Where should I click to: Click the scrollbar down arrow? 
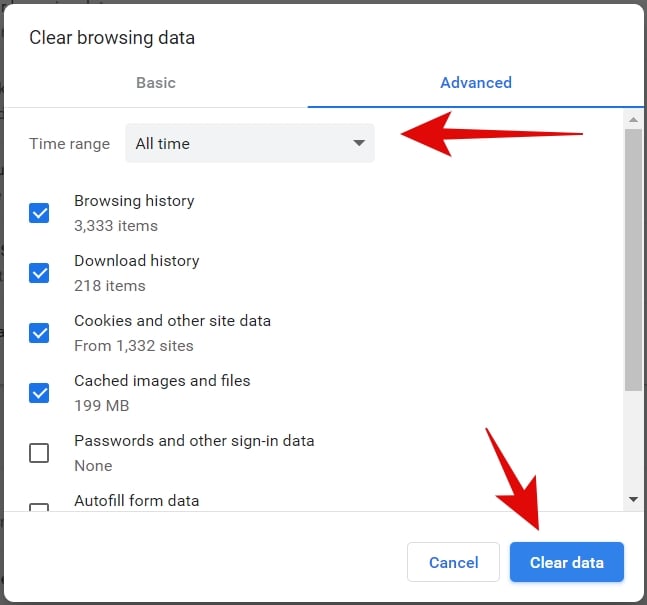click(x=633, y=500)
